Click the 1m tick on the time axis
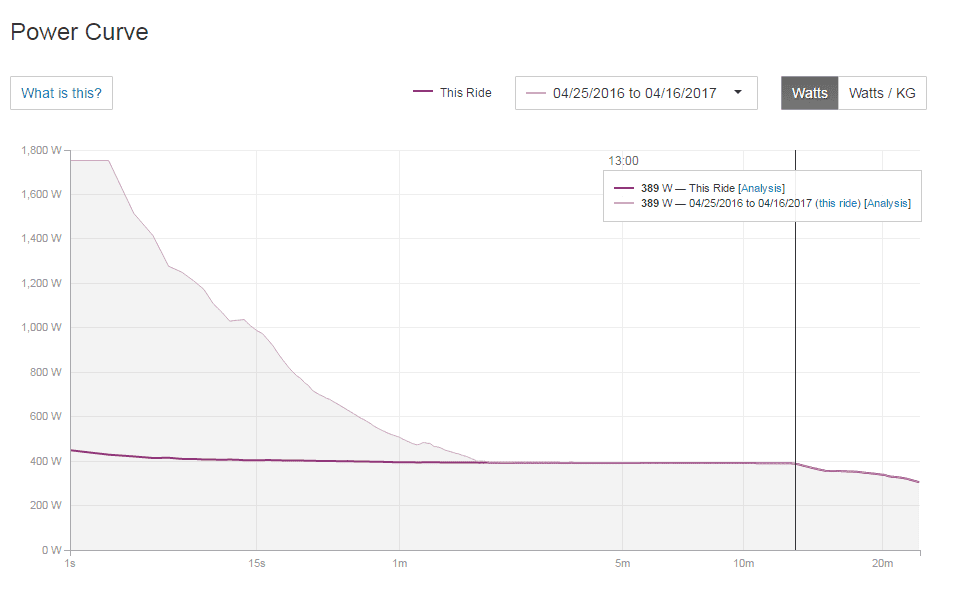974x596 pixels. coord(400,564)
